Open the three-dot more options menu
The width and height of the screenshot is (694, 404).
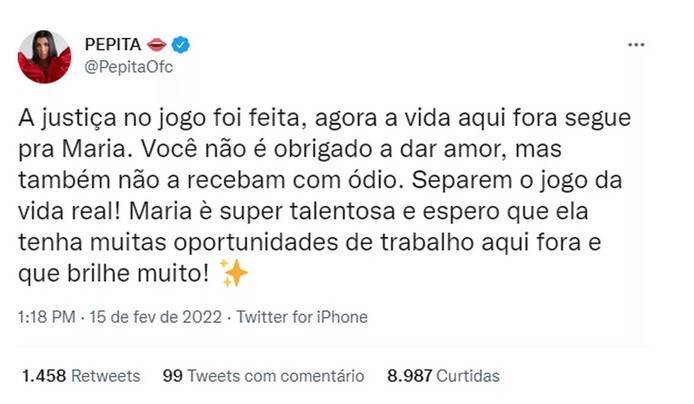click(x=636, y=45)
